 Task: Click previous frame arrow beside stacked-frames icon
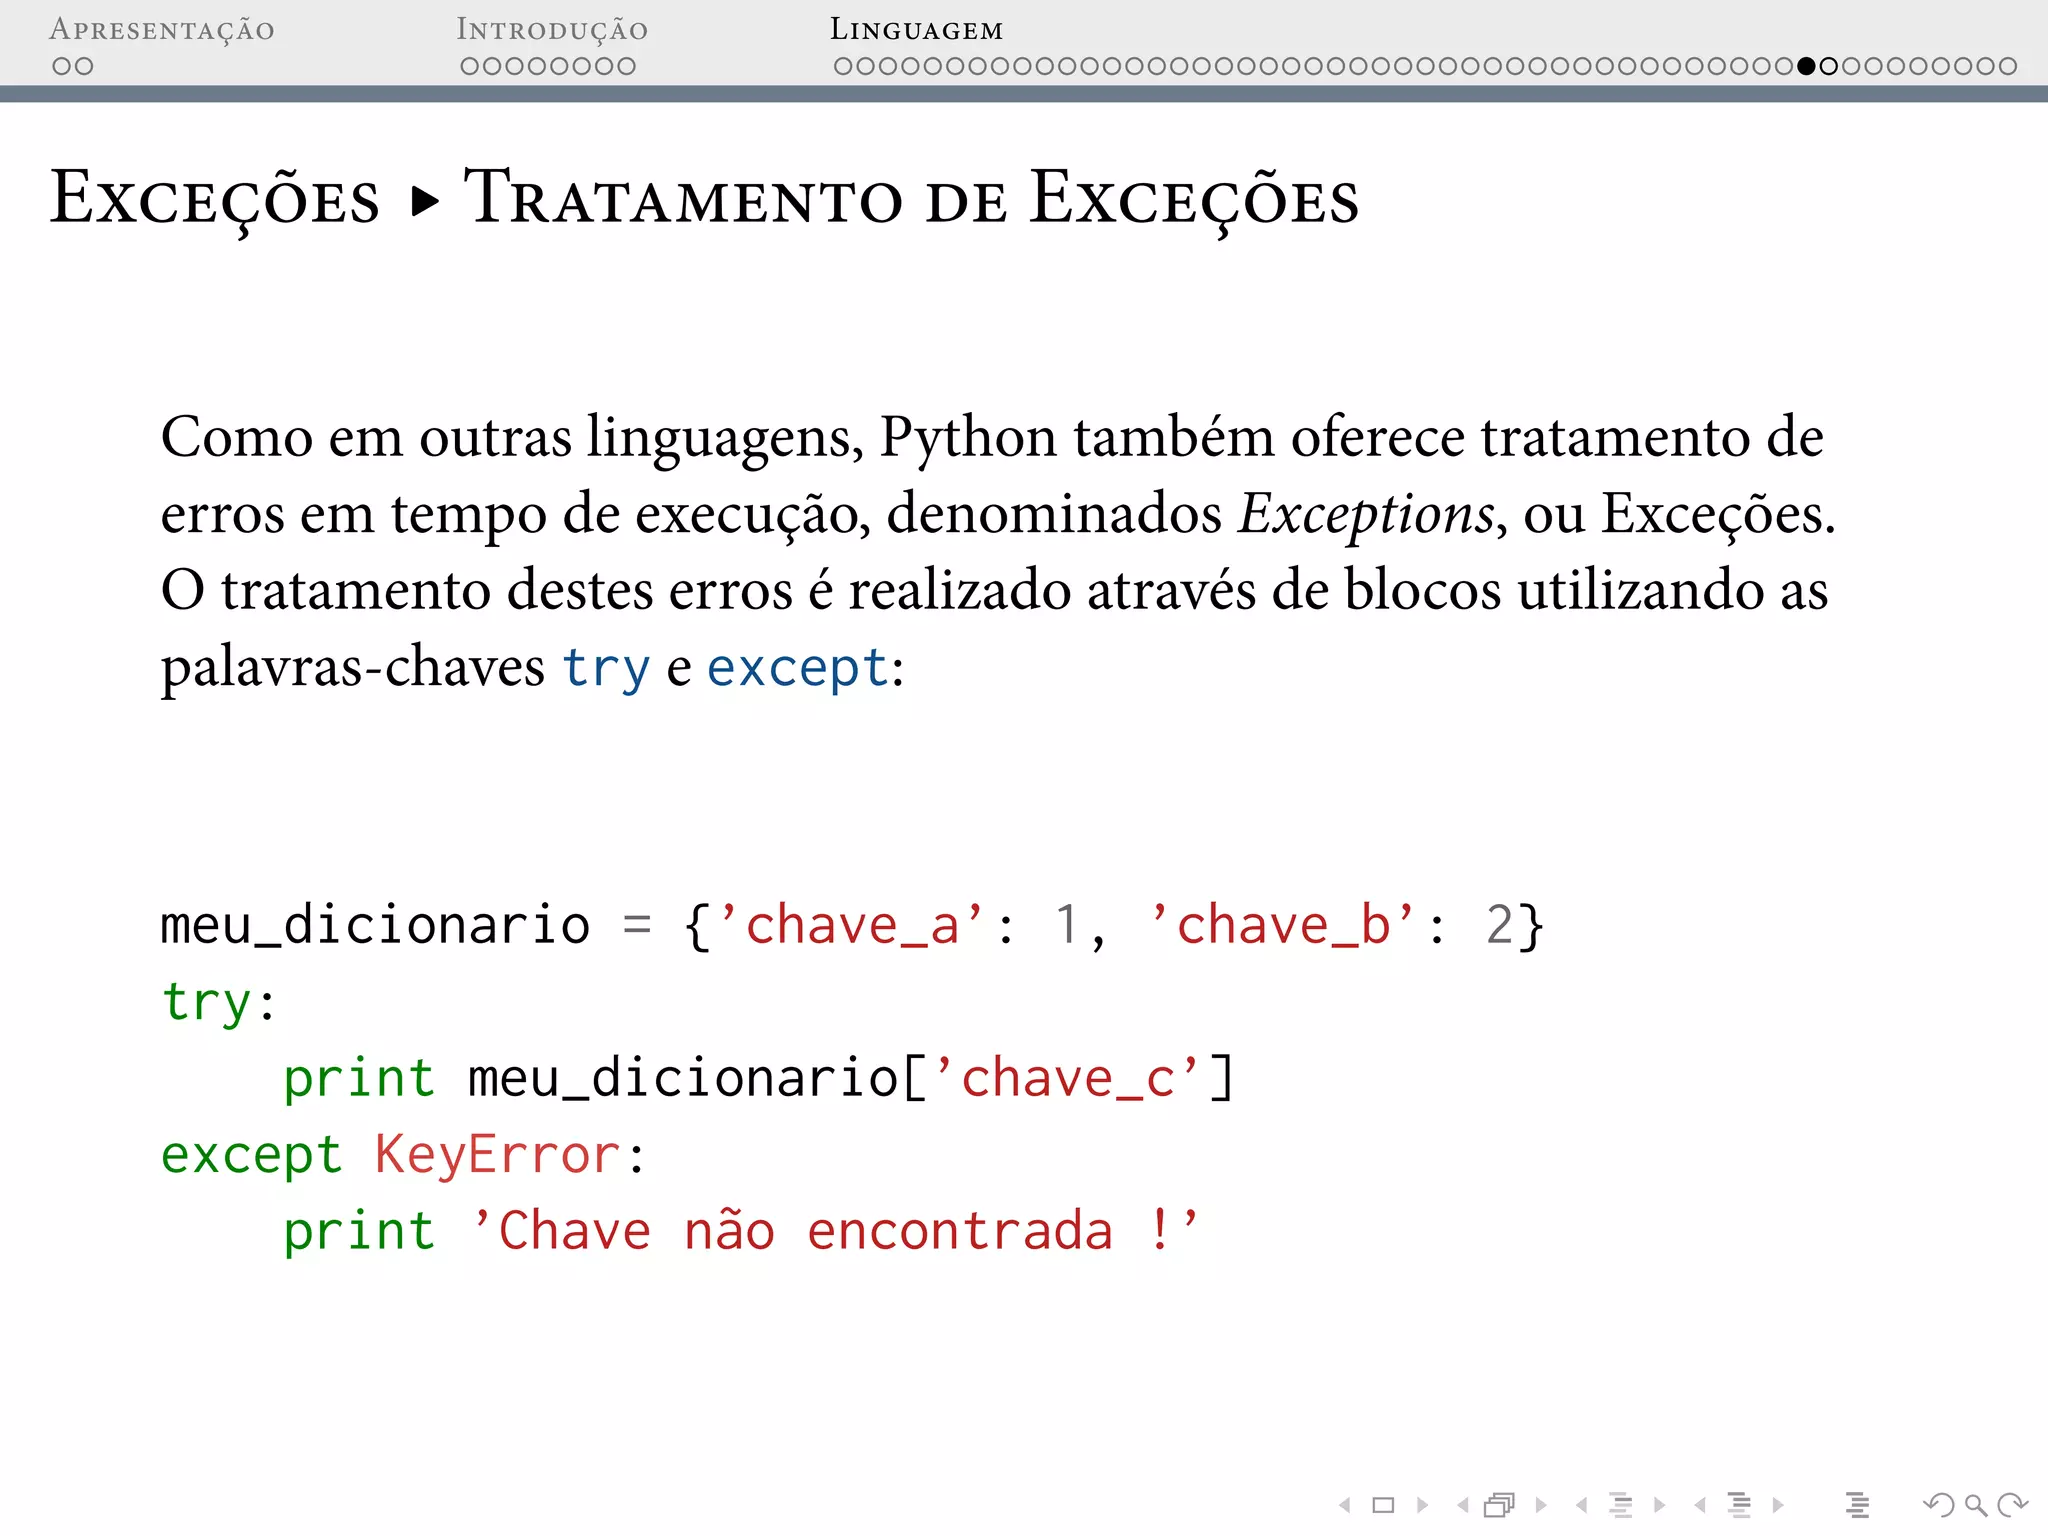[x=1463, y=1505]
